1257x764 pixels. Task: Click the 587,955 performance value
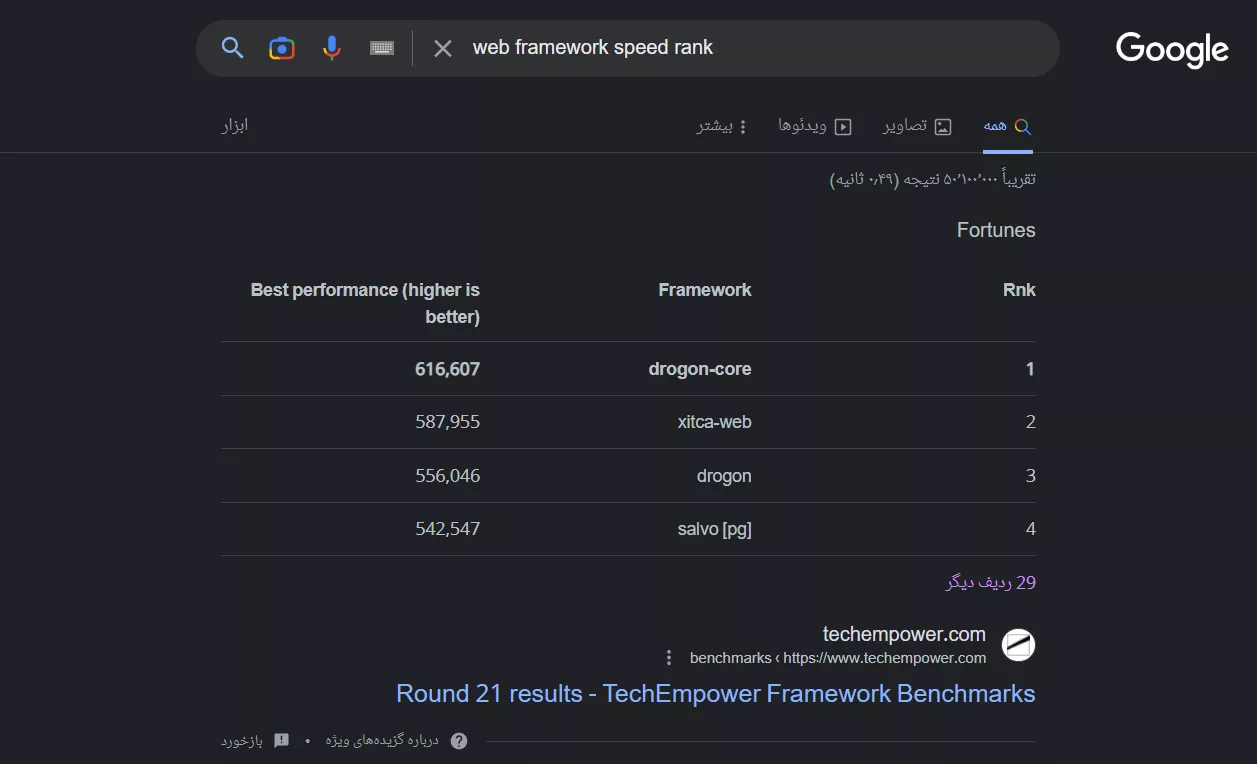(x=447, y=422)
